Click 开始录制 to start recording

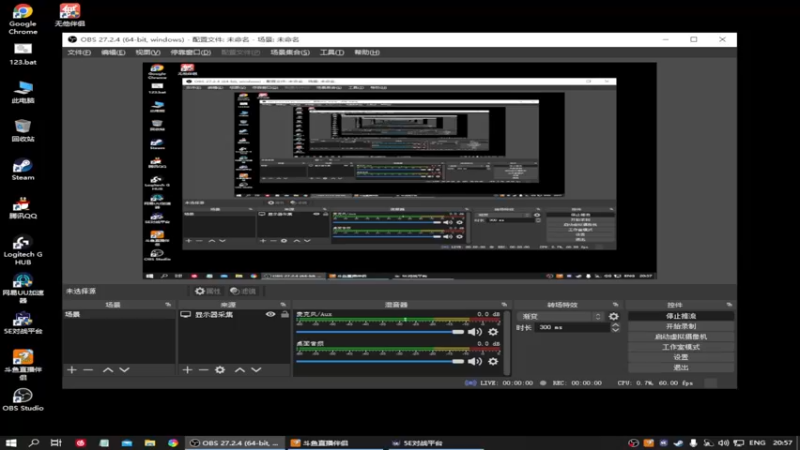click(681, 326)
